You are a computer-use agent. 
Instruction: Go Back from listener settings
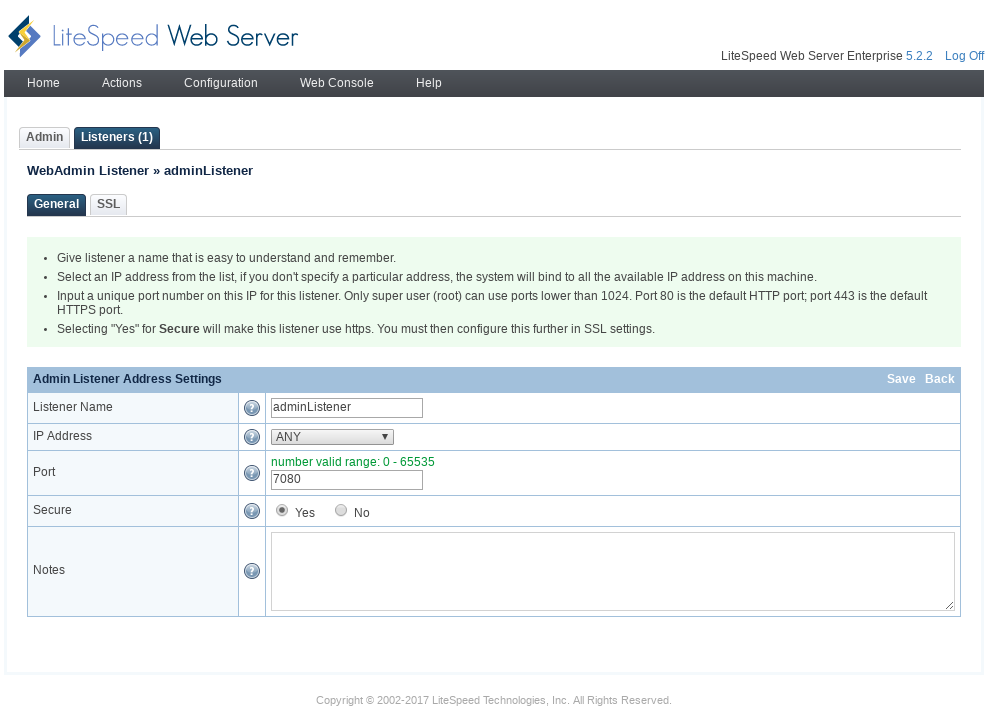pyautogui.click(x=939, y=379)
